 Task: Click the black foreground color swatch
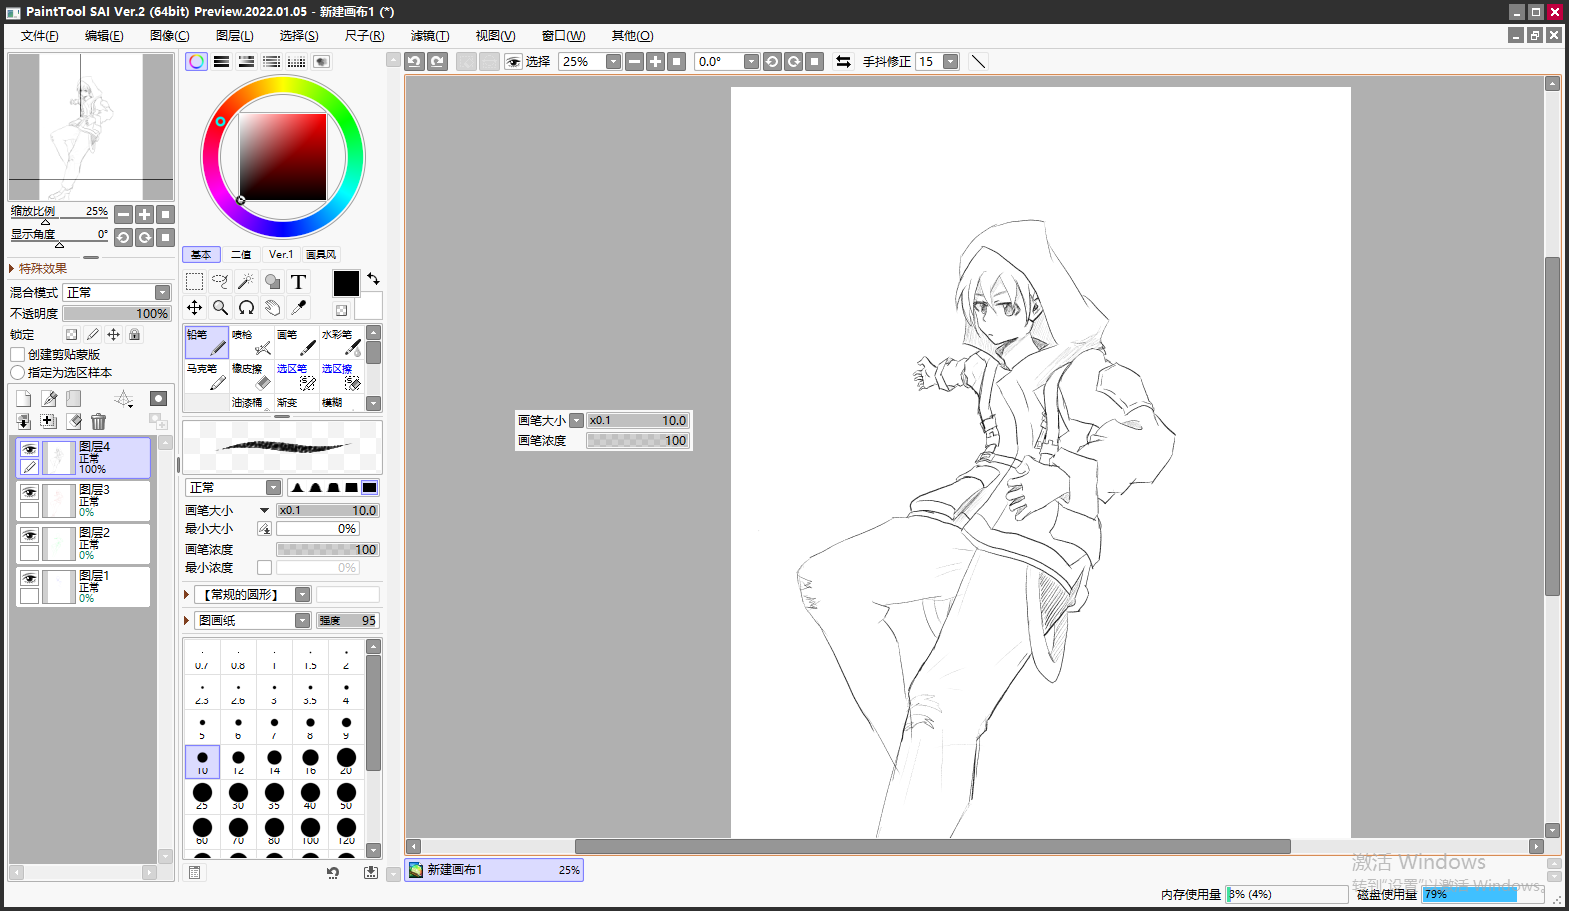tap(346, 283)
